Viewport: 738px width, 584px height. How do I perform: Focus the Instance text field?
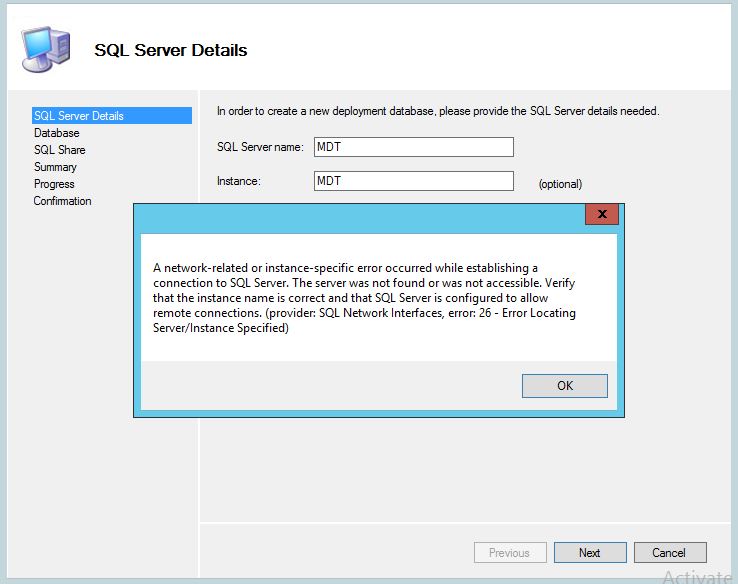pos(414,181)
